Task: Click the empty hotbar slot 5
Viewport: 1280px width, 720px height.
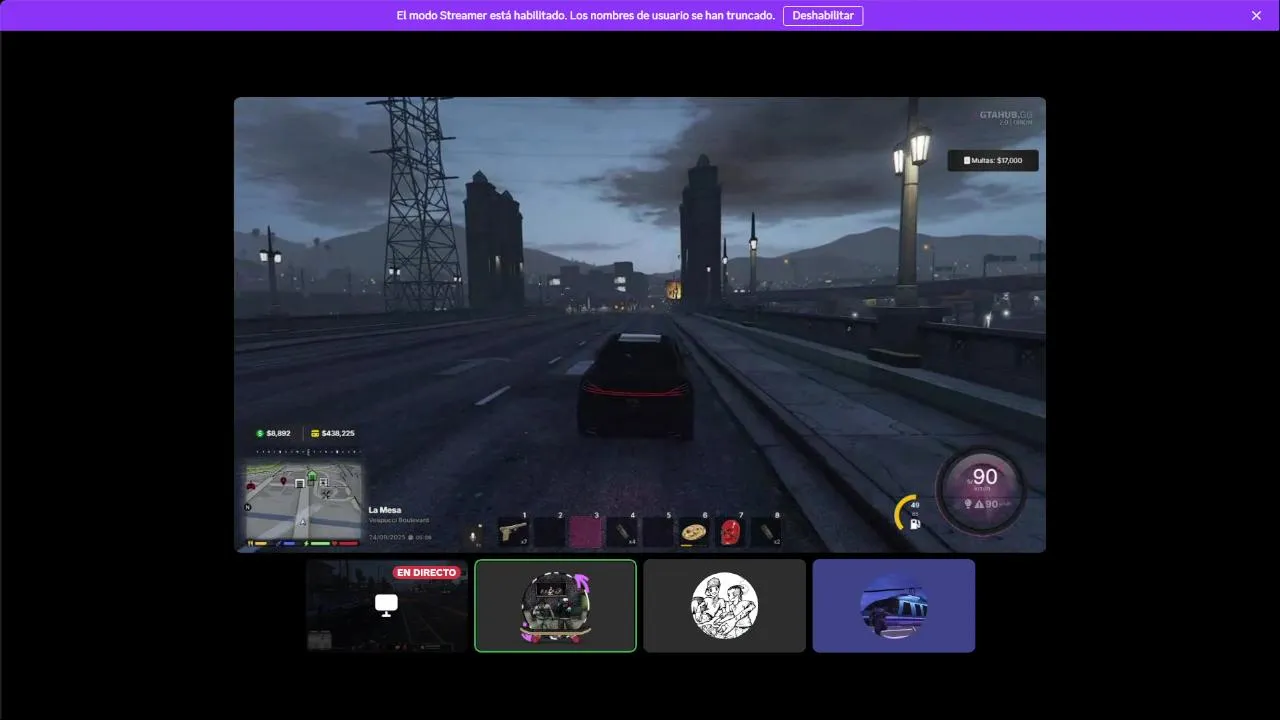Action: (657, 531)
